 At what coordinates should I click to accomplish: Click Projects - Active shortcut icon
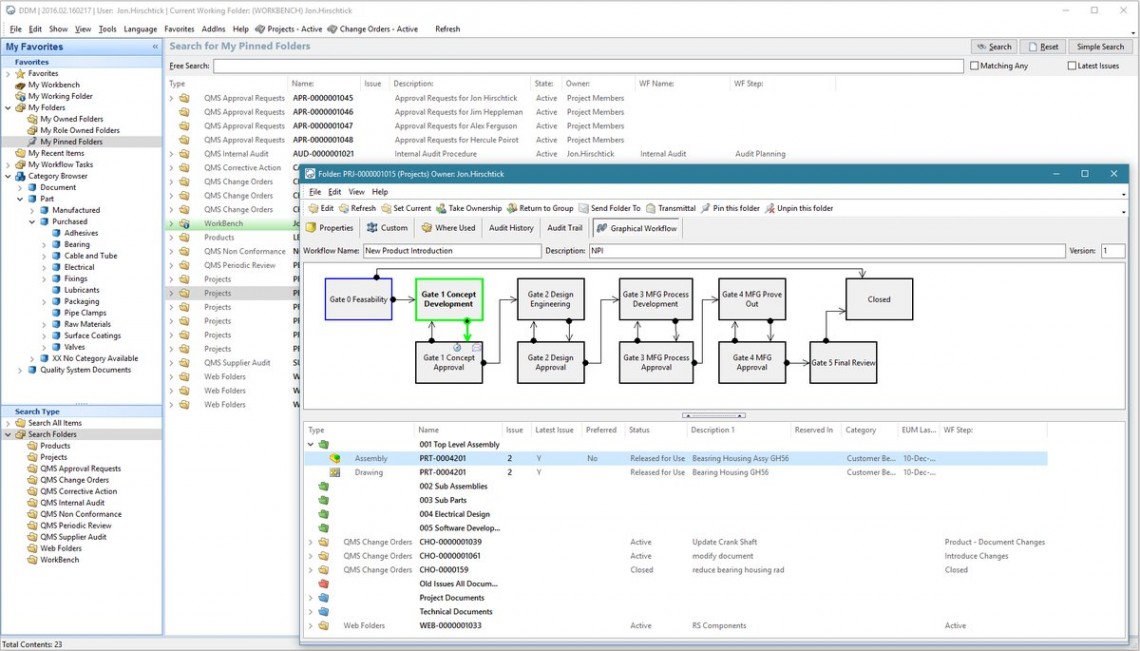tap(260, 29)
